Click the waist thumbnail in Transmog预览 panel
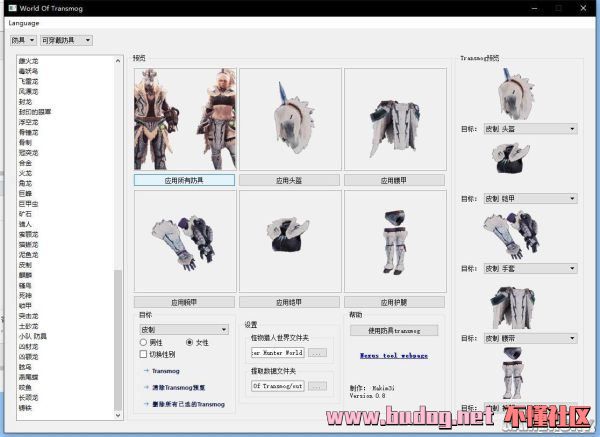The width and height of the screenshot is (600, 437). point(514,307)
